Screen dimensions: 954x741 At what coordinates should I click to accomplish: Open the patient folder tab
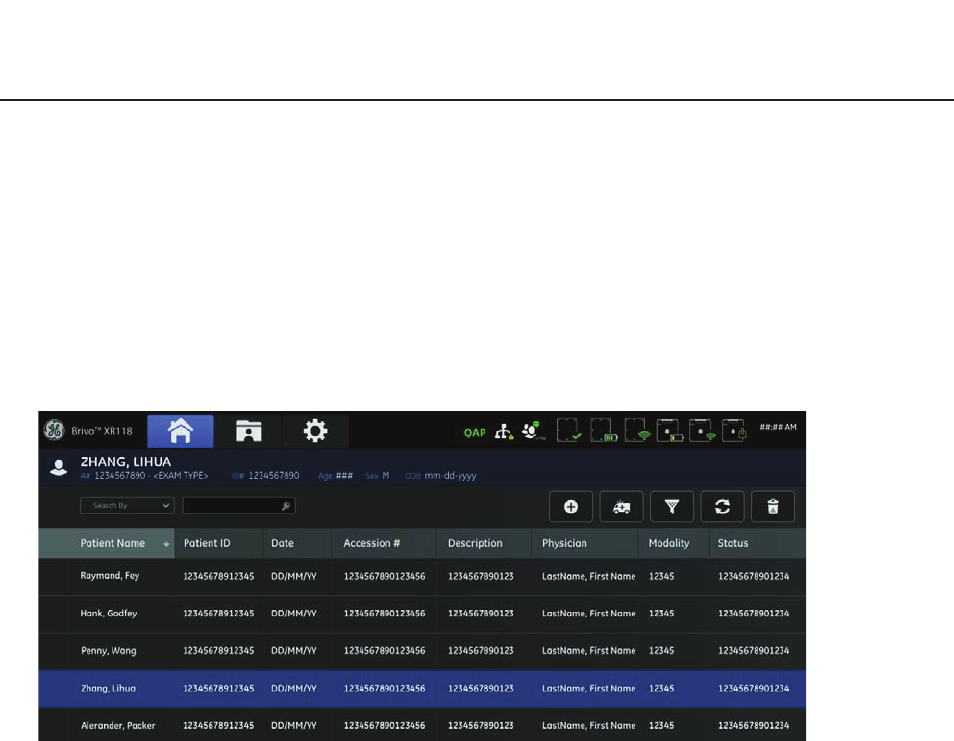(x=248, y=431)
